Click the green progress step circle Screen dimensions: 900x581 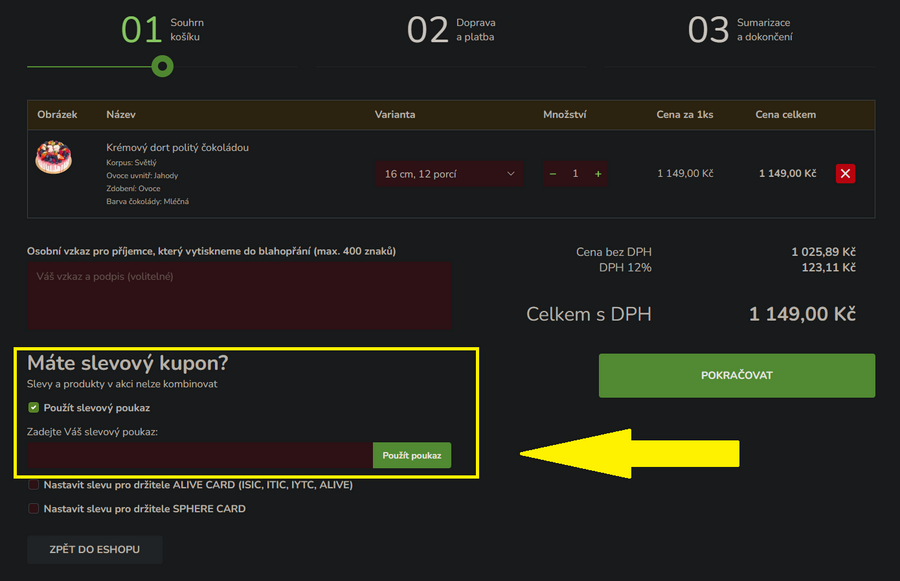[x=162, y=66]
